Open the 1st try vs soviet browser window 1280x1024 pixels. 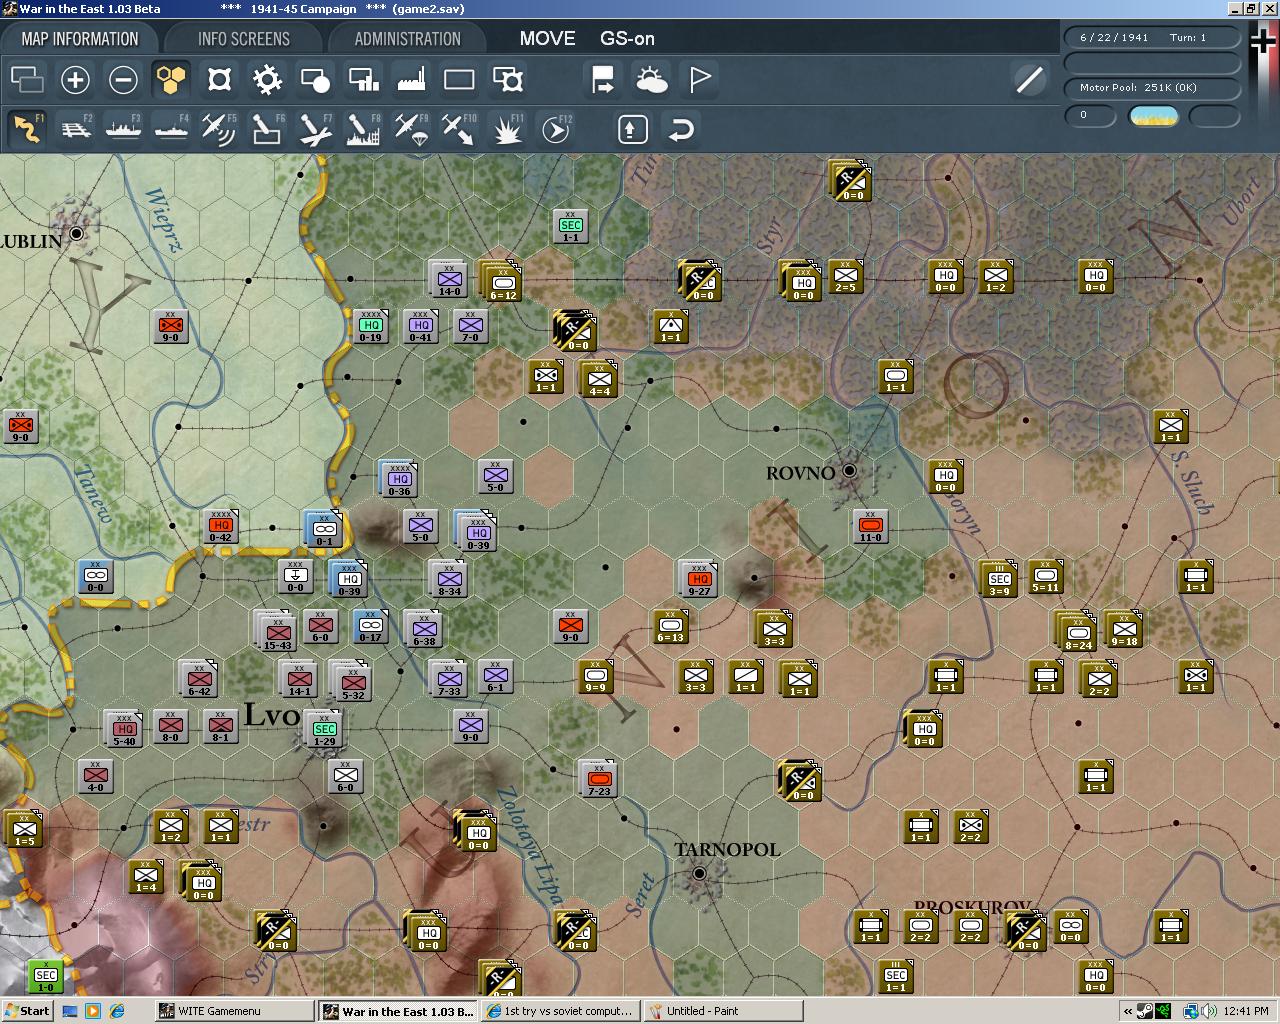(x=560, y=1011)
